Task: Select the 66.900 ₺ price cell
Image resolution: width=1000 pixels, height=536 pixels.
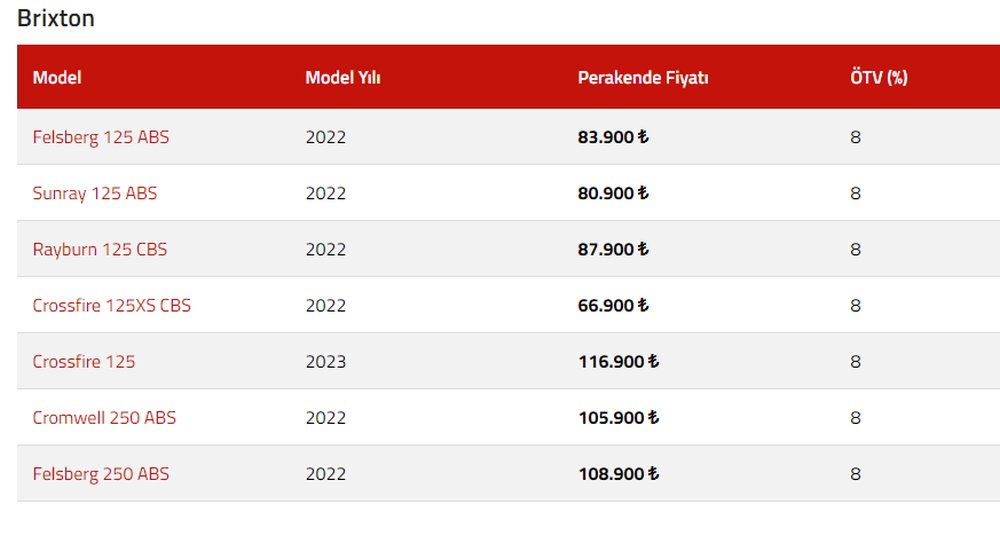Action: [613, 306]
